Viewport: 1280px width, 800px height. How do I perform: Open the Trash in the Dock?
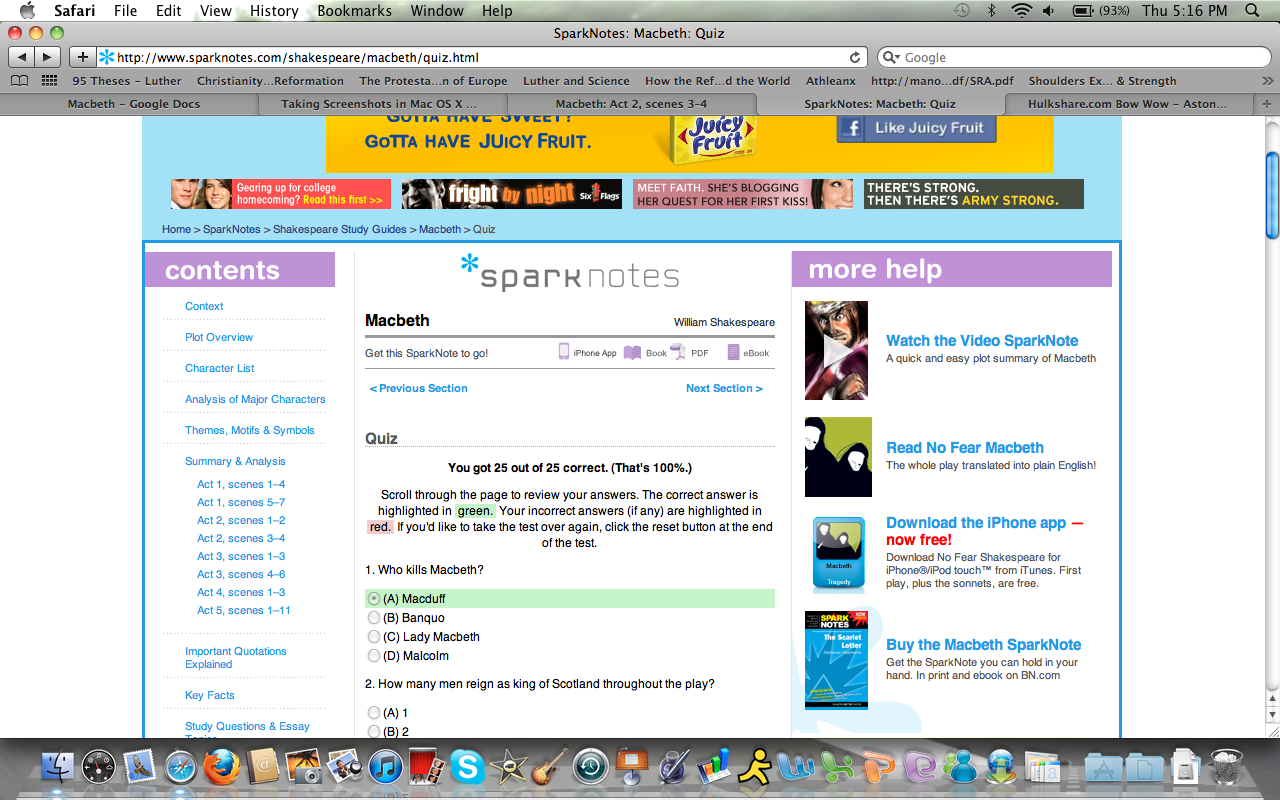1226,768
